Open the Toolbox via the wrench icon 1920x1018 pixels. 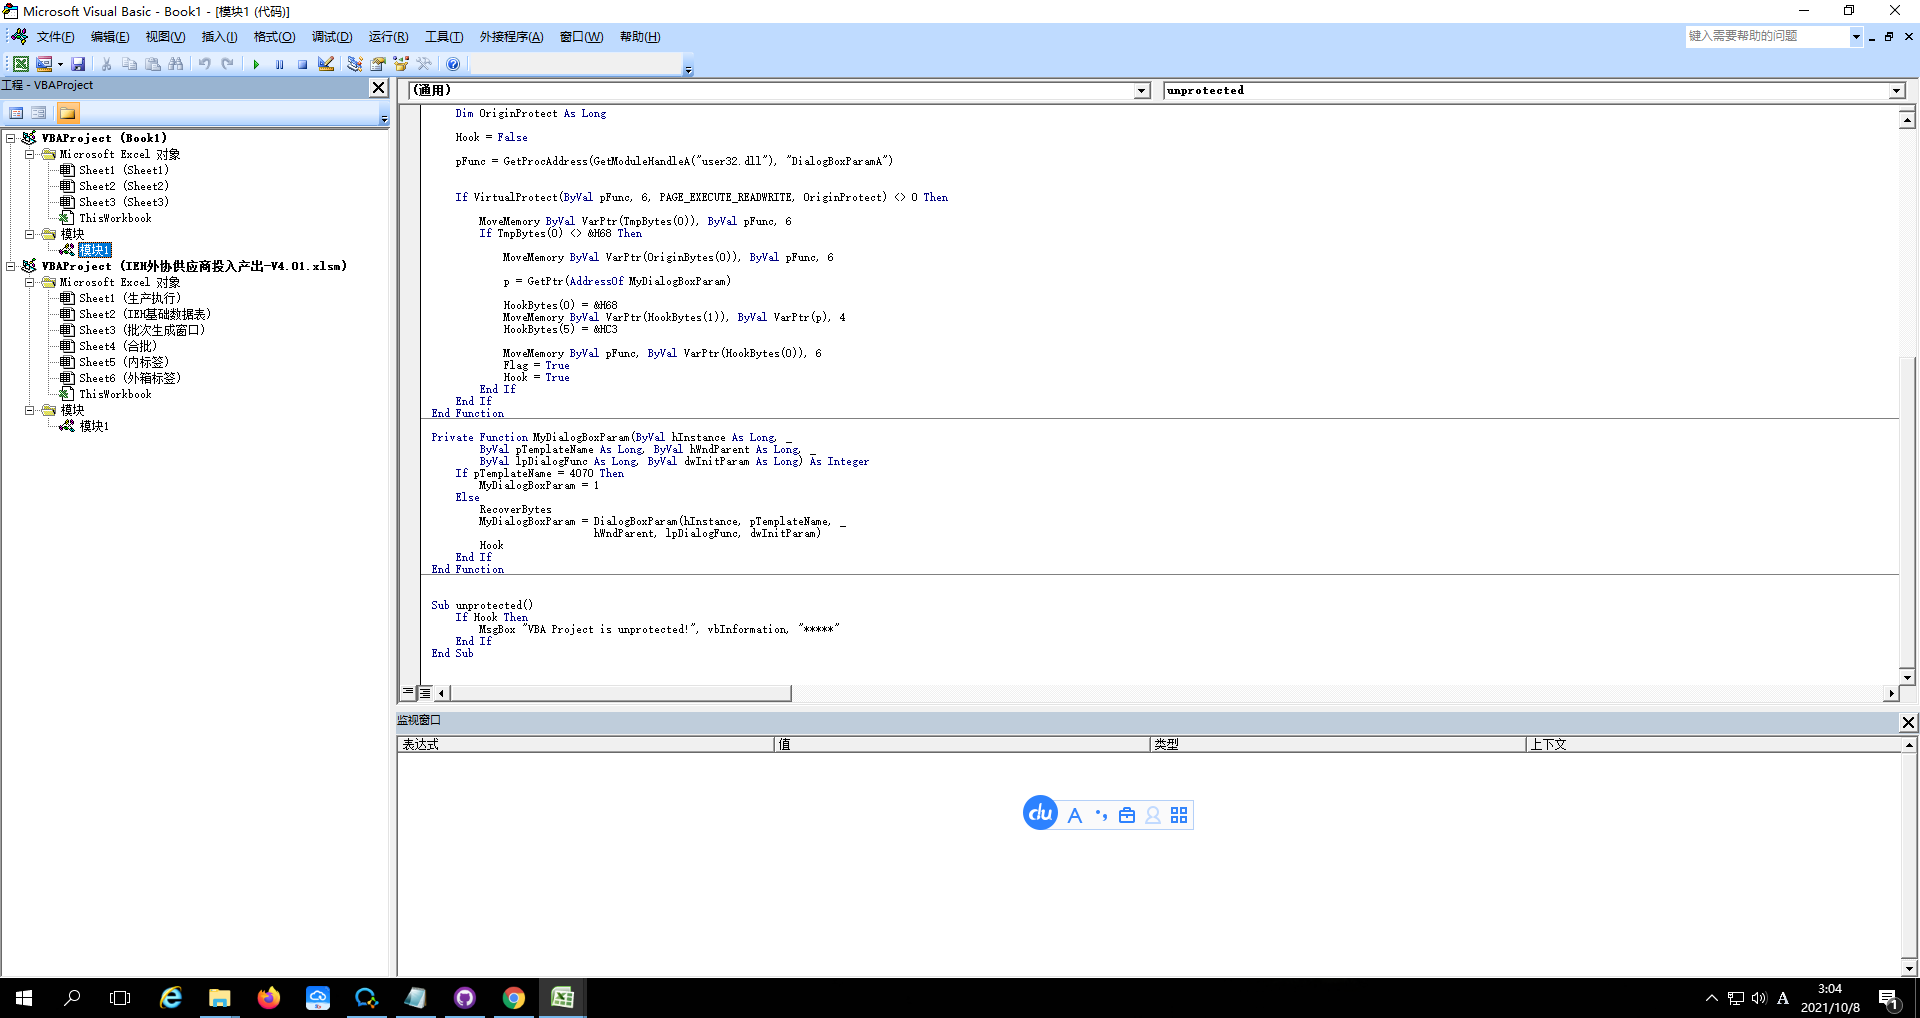click(x=425, y=64)
